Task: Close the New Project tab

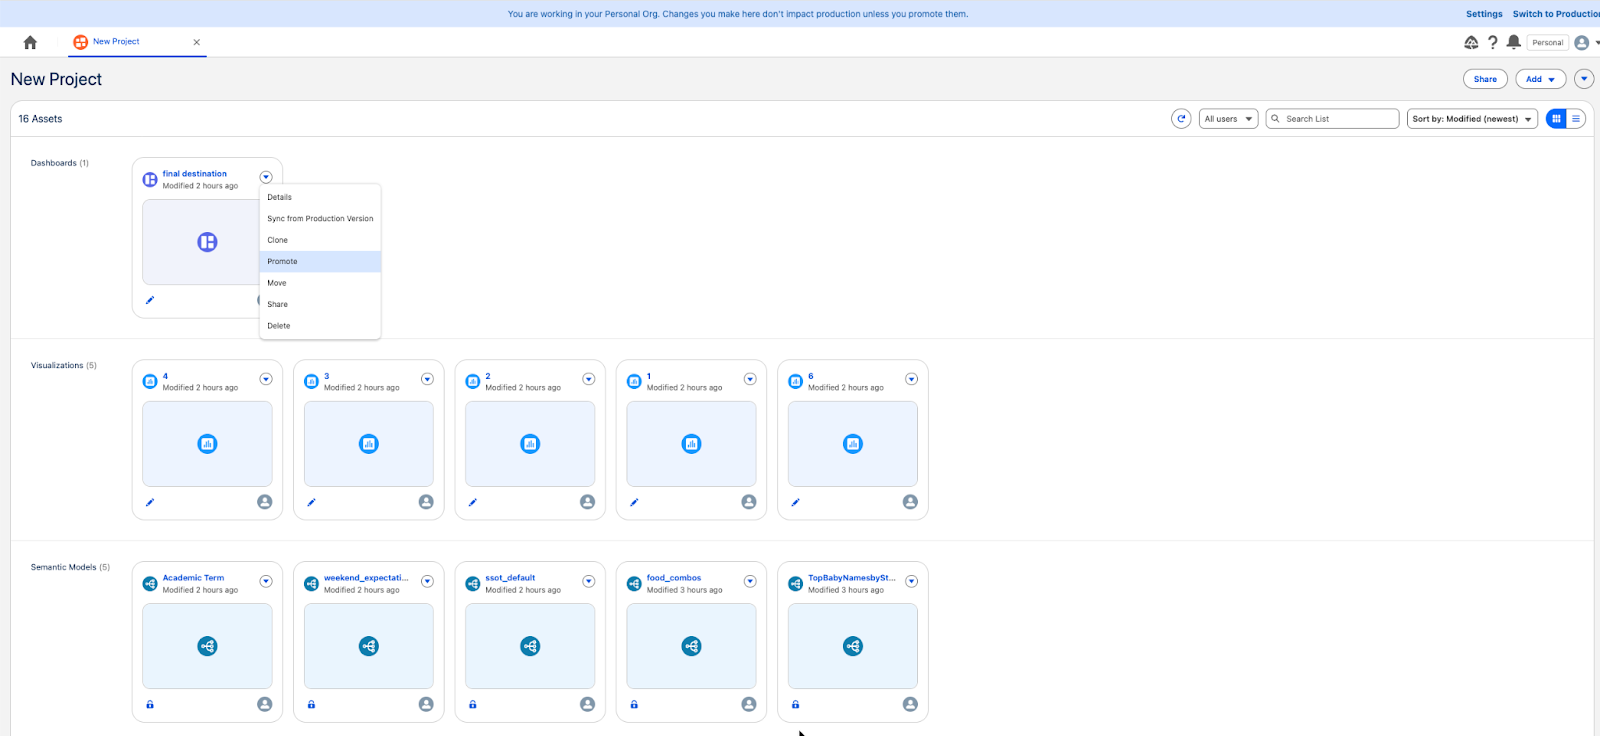Action: 197,42
